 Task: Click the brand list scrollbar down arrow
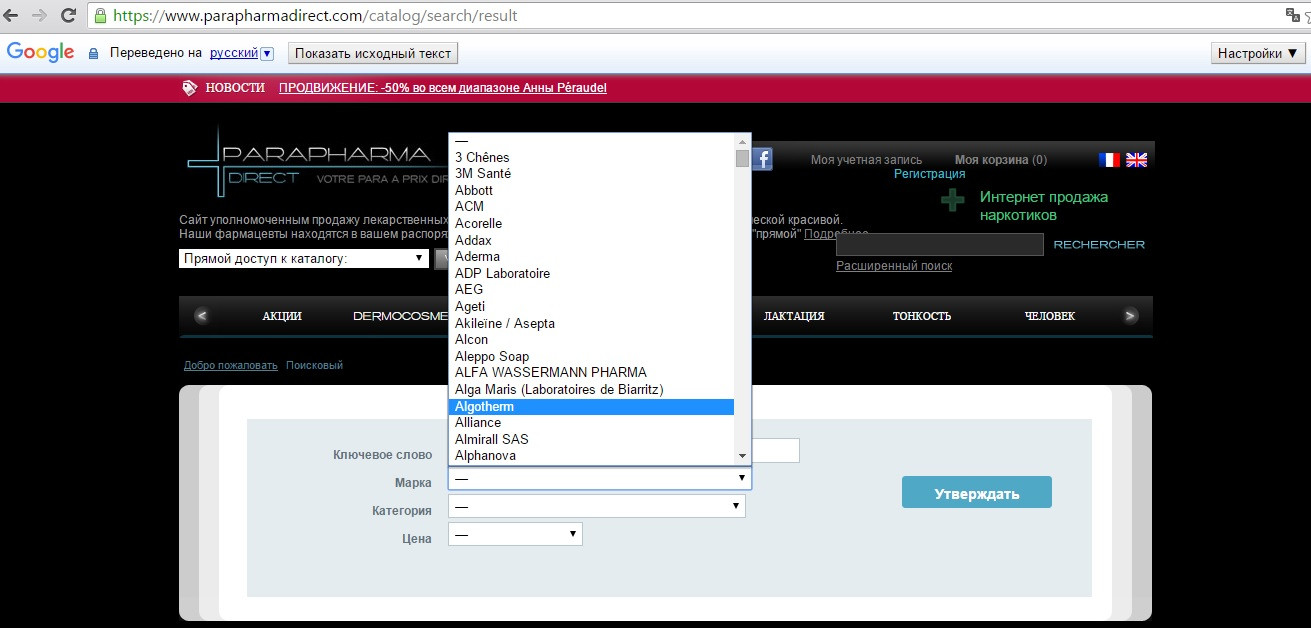tap(742, 456)
